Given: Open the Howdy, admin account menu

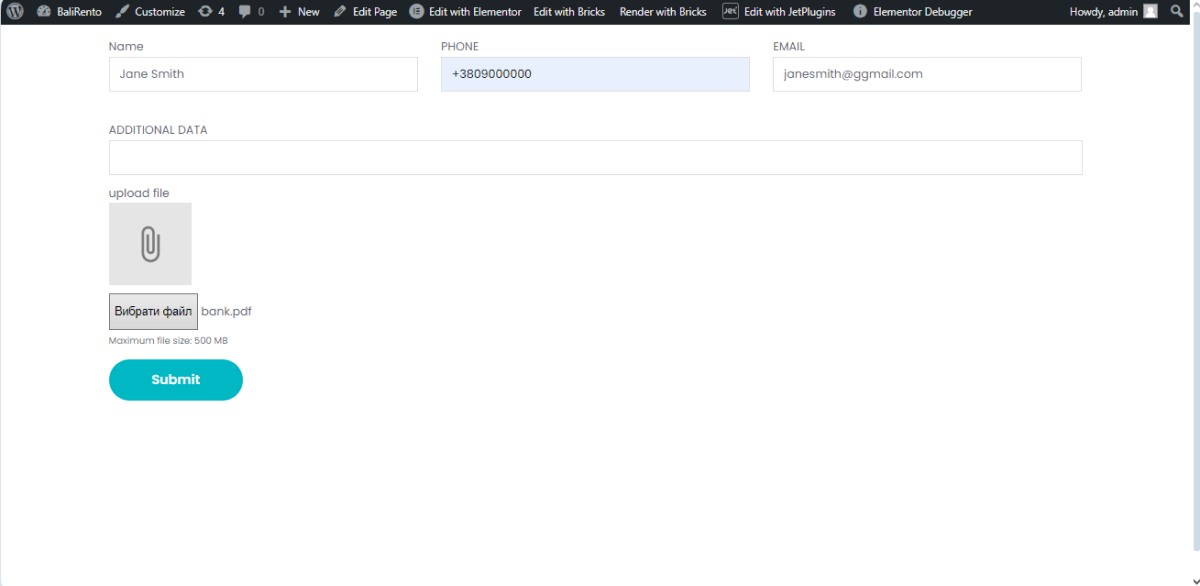Looking at the screenshot, I should pyautogui.click(x=1103, y=12).
